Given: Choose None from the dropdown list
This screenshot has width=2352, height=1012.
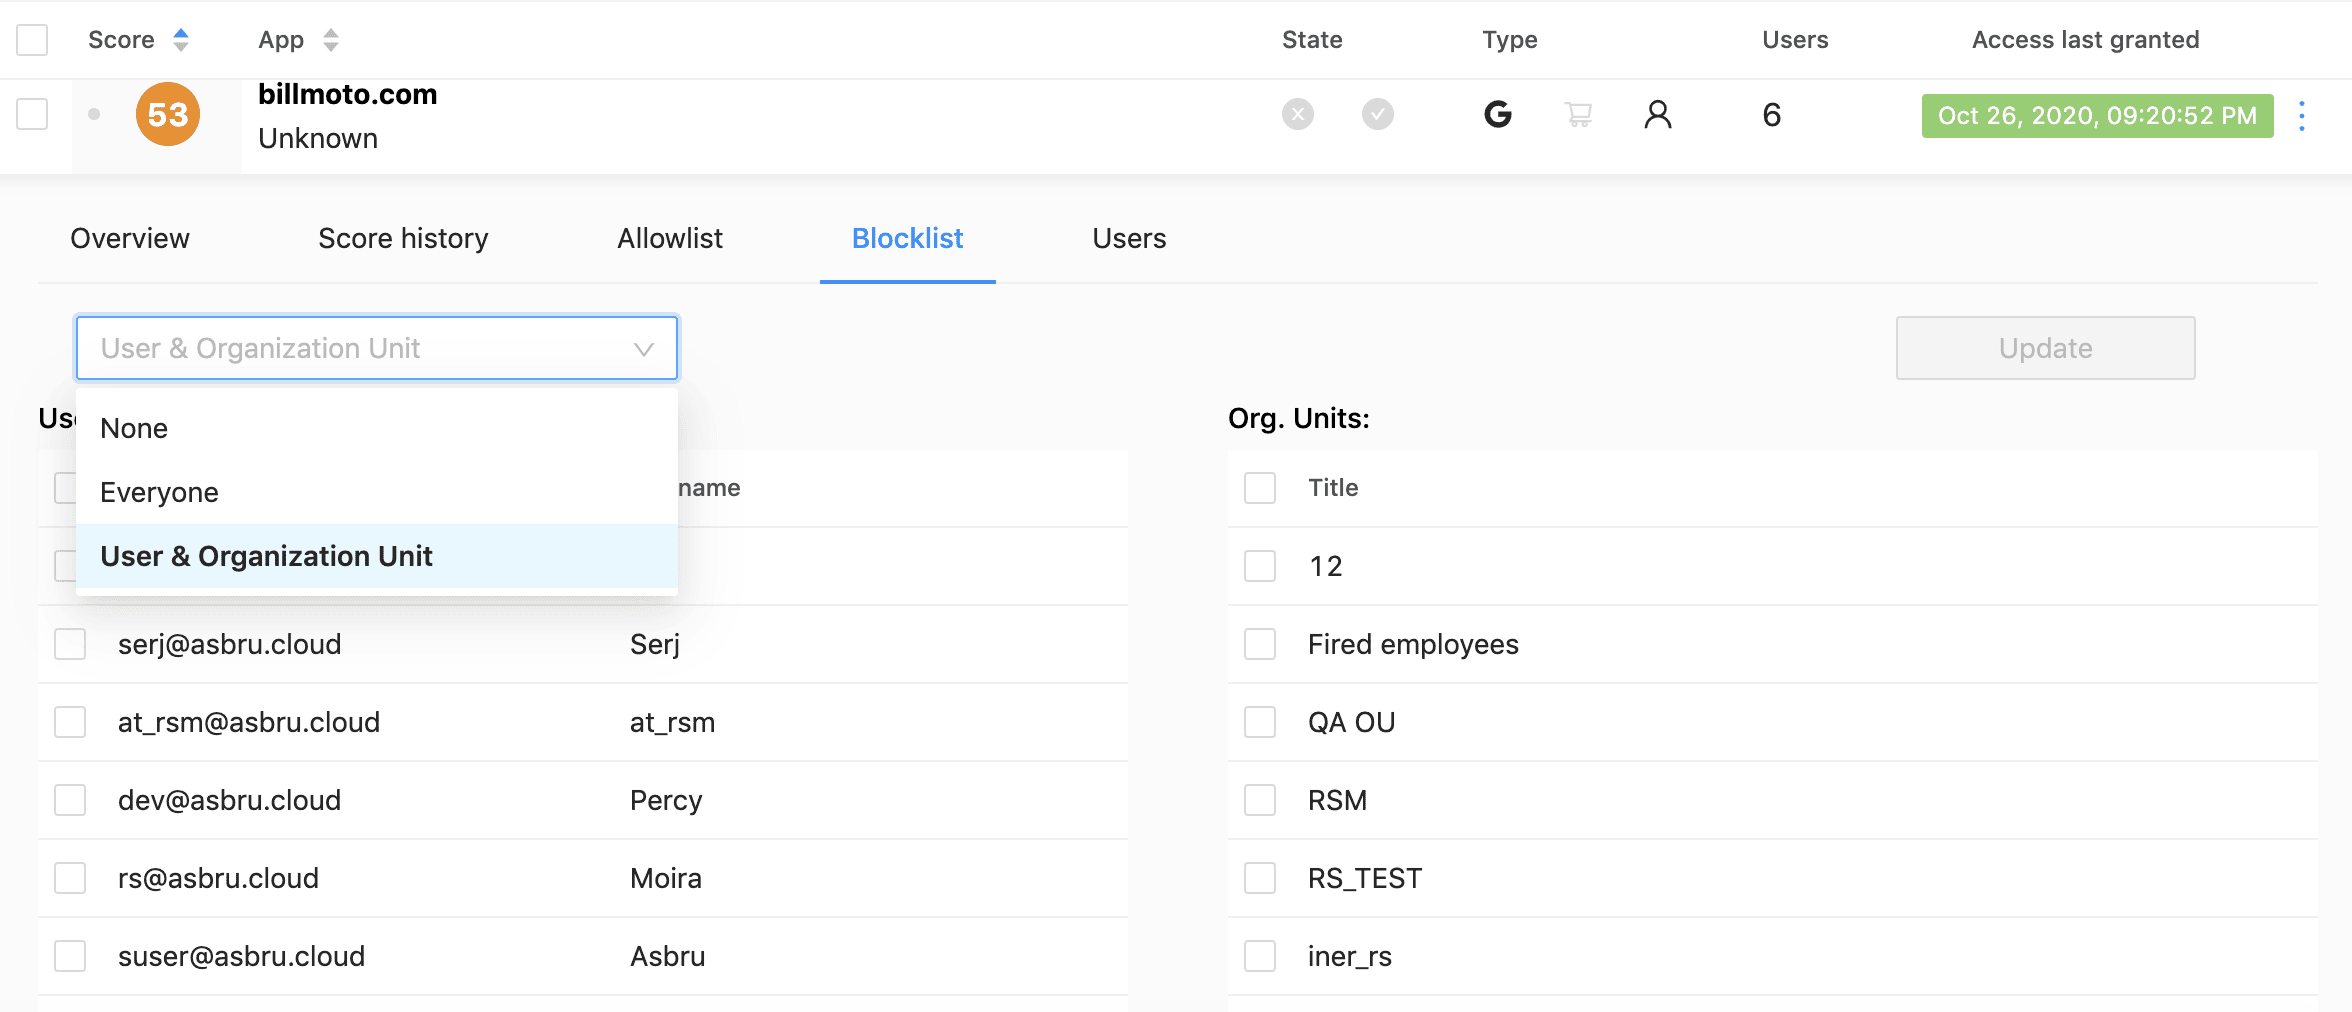Looking at the screenshot, I should coord(134,428).
